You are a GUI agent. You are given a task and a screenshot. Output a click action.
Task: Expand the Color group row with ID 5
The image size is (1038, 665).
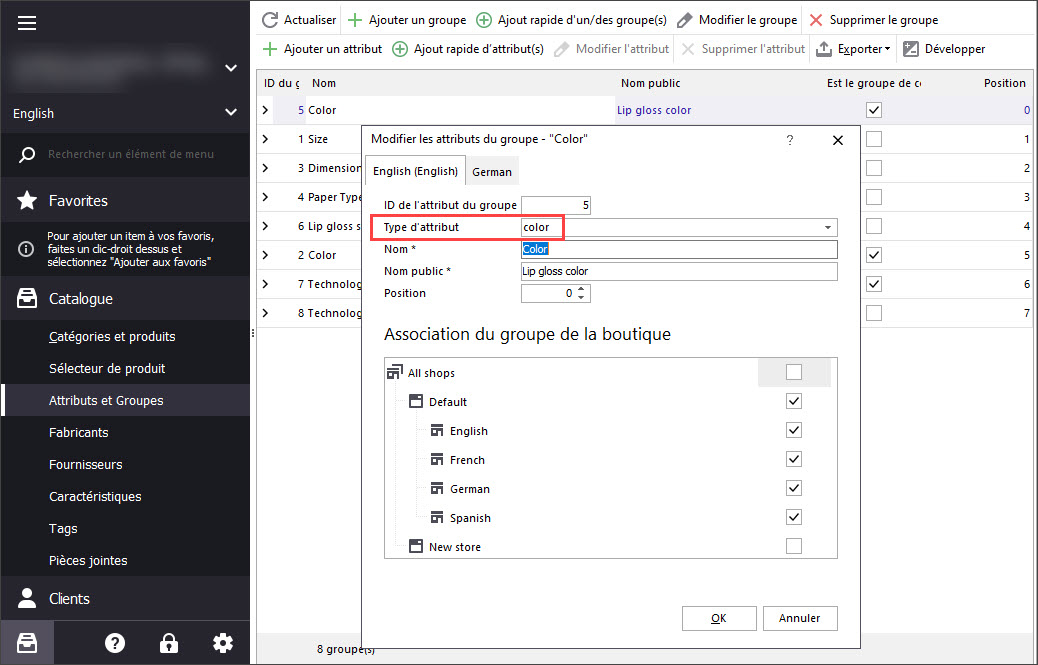coord(265,110)
